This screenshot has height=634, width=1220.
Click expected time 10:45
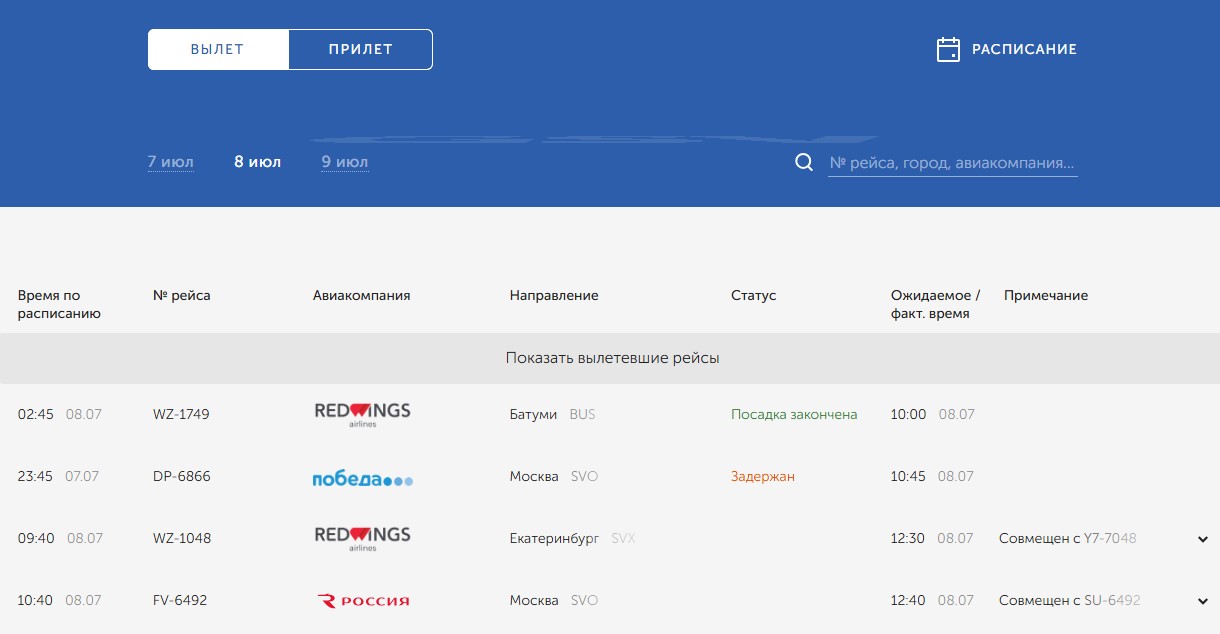coord(909,476)
